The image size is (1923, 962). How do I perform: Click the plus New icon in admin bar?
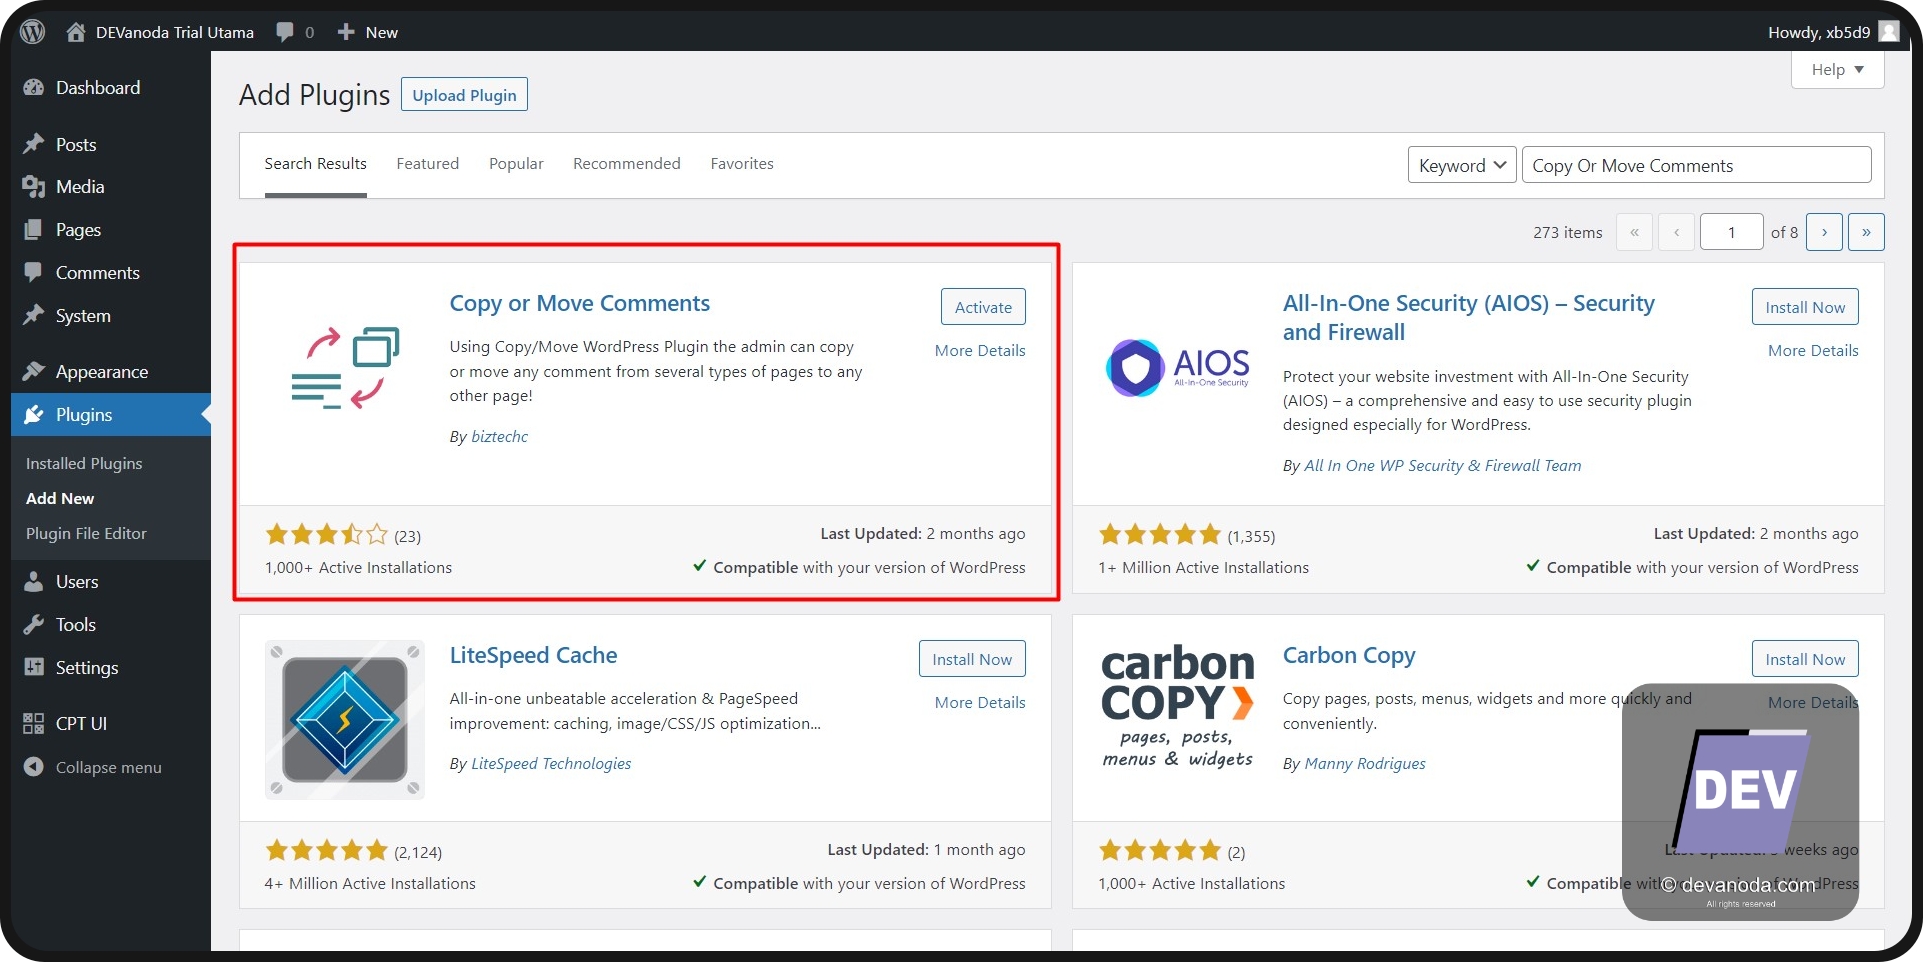coord(346,32)
